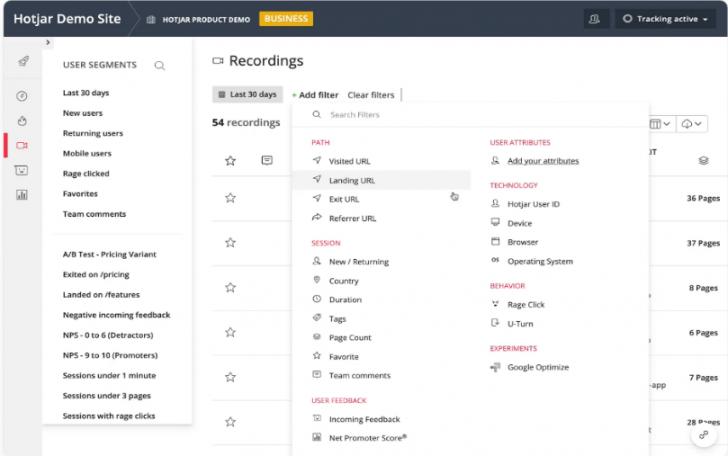Open the Last 30 days user segment
This screenshot has height=456, width=728.
tap(86, 93)
